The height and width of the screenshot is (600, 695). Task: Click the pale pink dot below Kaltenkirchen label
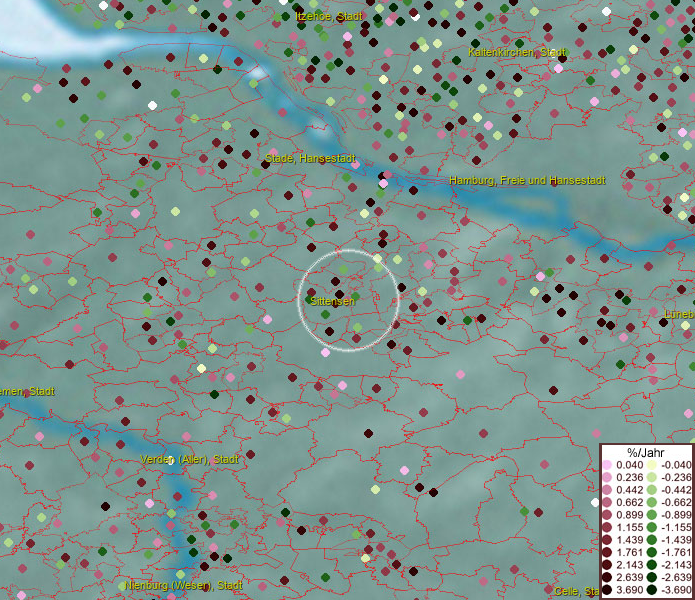[558, 69]
